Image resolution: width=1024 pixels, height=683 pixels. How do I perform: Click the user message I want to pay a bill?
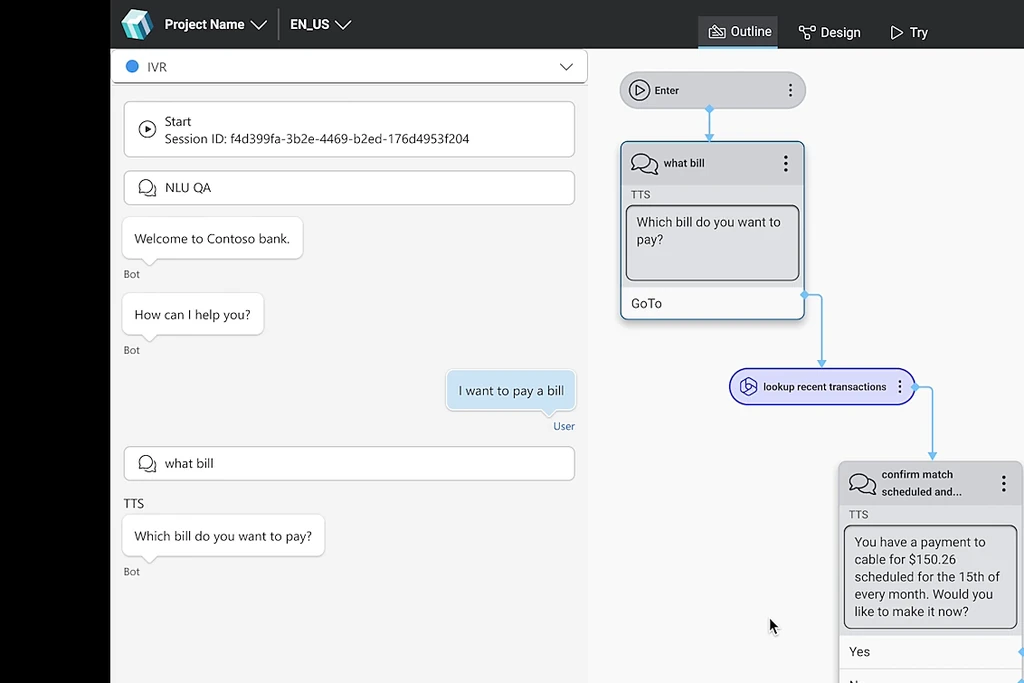[511, 390]
